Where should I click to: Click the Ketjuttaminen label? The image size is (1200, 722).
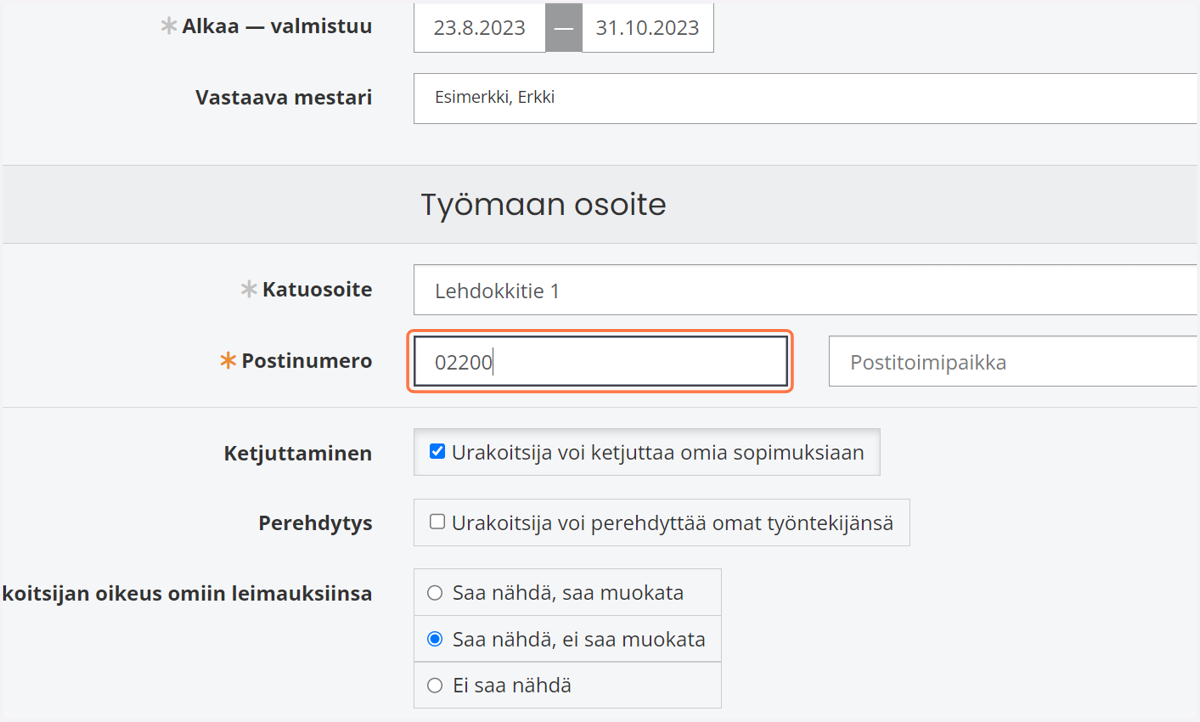click(x=298, y=453)
